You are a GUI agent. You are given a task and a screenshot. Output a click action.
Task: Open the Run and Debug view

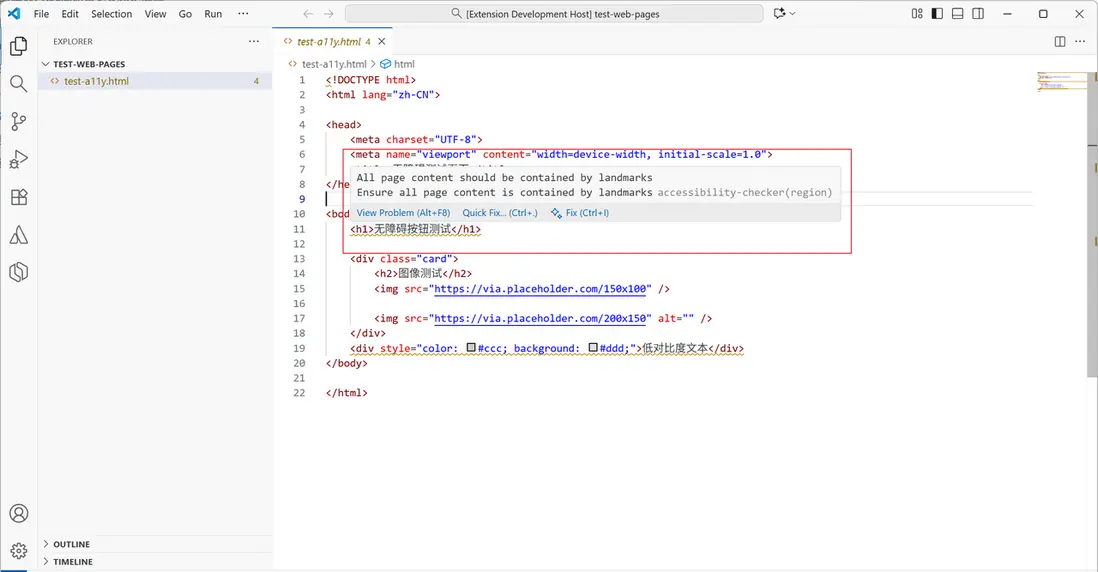click(18, 160)
